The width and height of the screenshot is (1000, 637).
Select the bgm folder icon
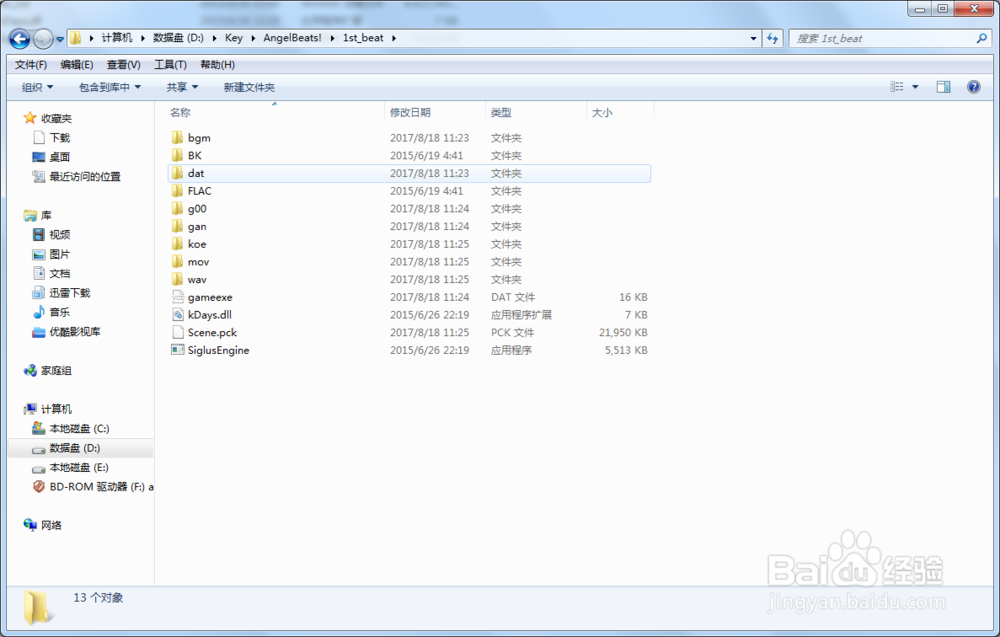[x=177, y=137]
